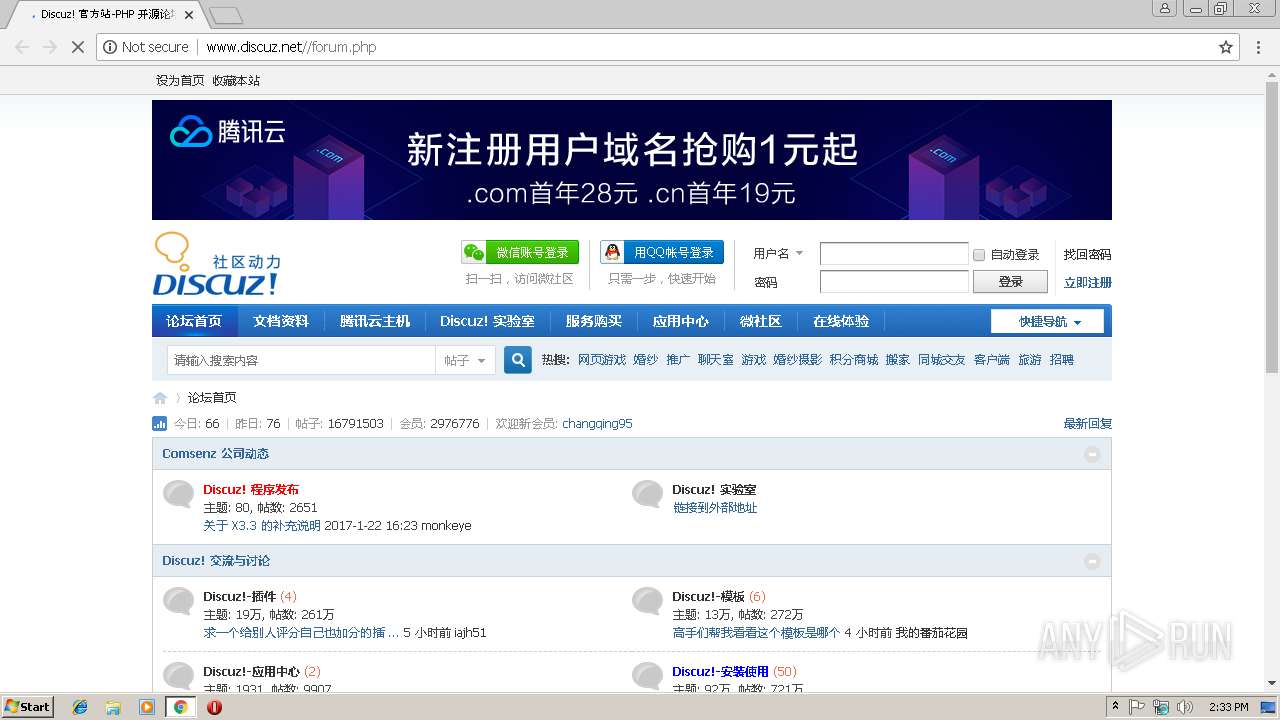Click the 设为首页 link
This screenshot has height=720, width=1280.
pos(180,81)
